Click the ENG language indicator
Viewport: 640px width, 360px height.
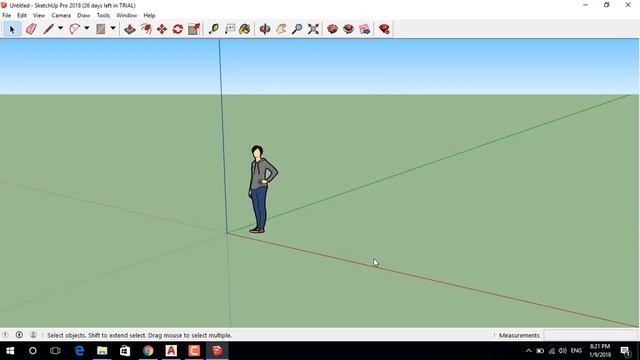click(x=576, y=351)
